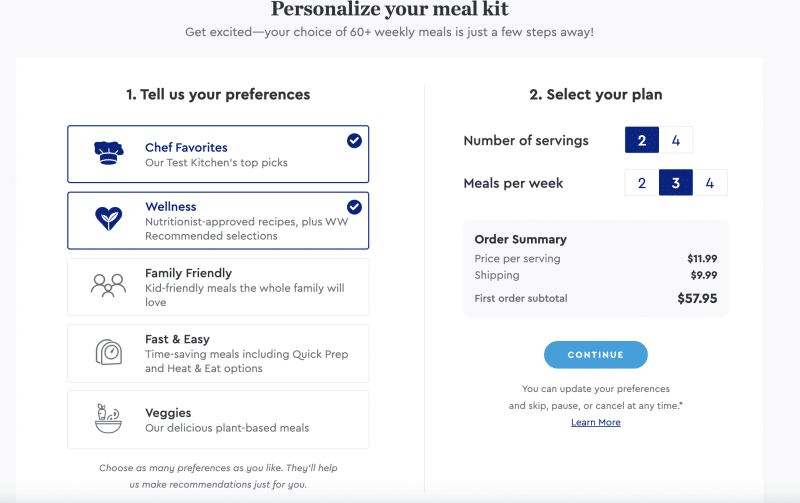
Task: Click the Wellness heart leaf icon
Action: click(x=108, y=218)
